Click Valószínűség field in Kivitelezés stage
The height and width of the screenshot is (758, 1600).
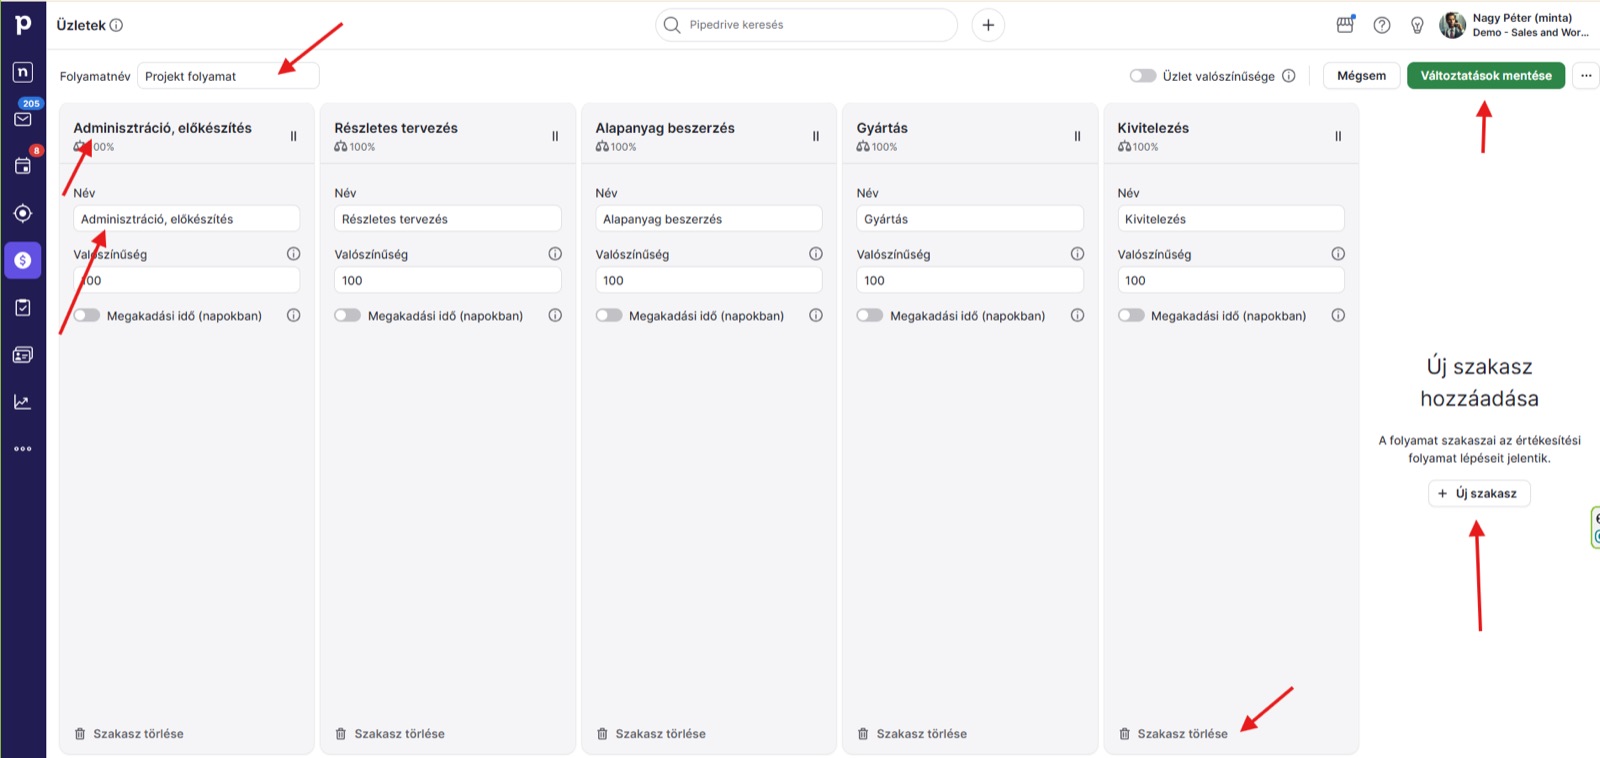click(x=1231, y=280)
